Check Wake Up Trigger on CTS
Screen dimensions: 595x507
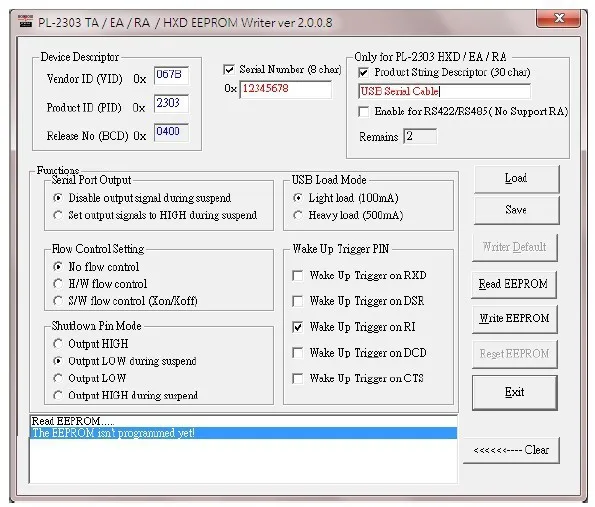point(298,379)
